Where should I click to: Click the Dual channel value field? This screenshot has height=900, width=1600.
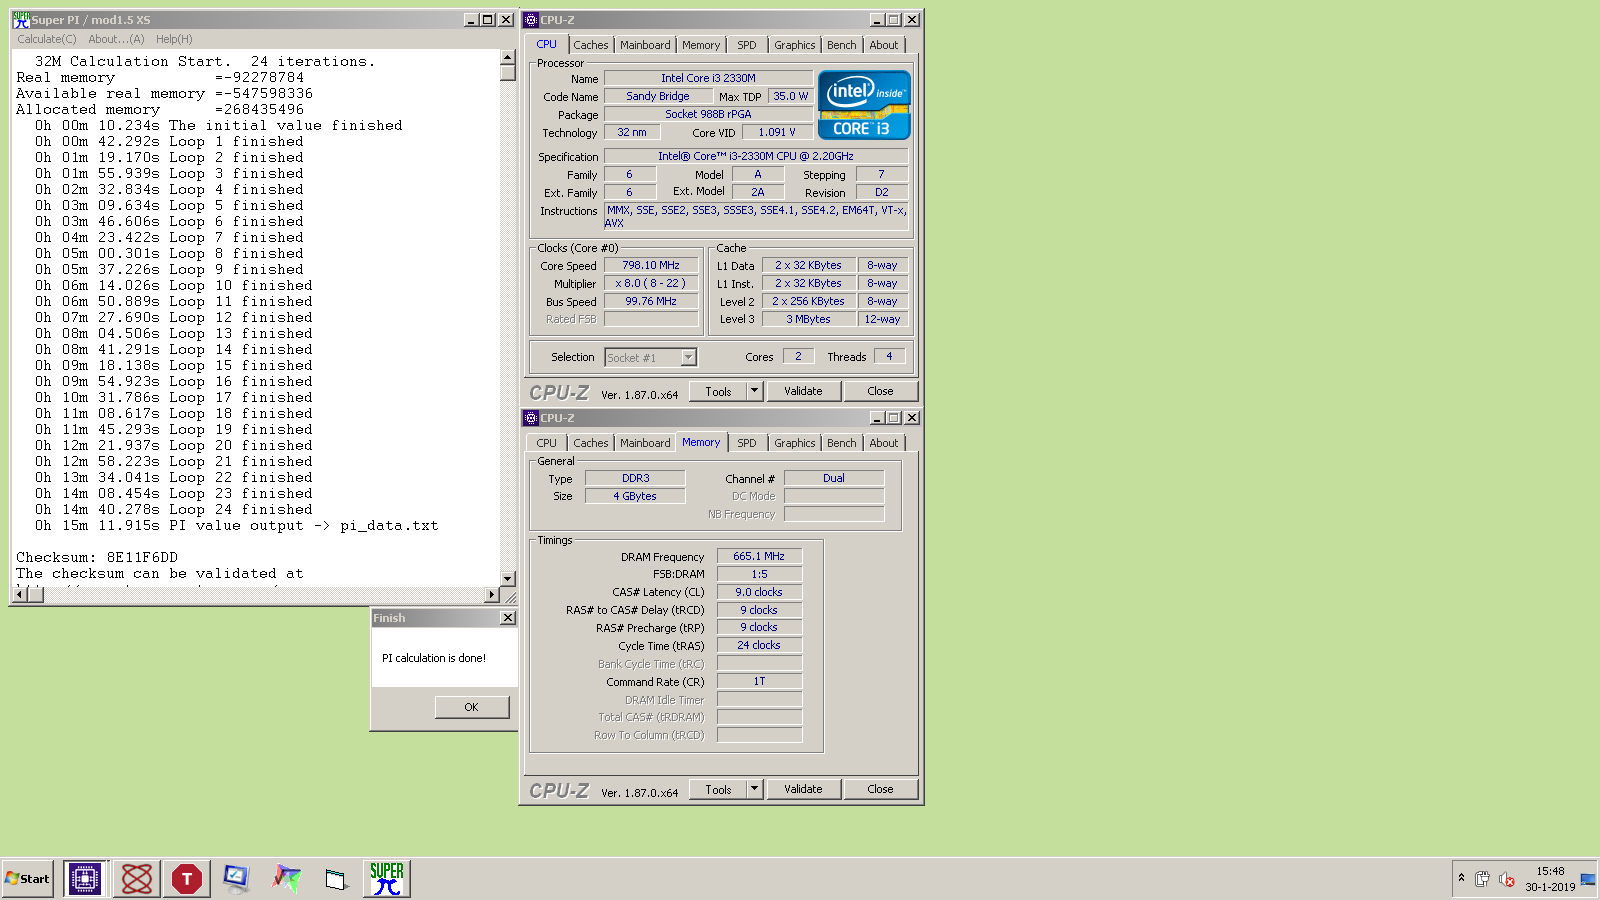point(834,478)
